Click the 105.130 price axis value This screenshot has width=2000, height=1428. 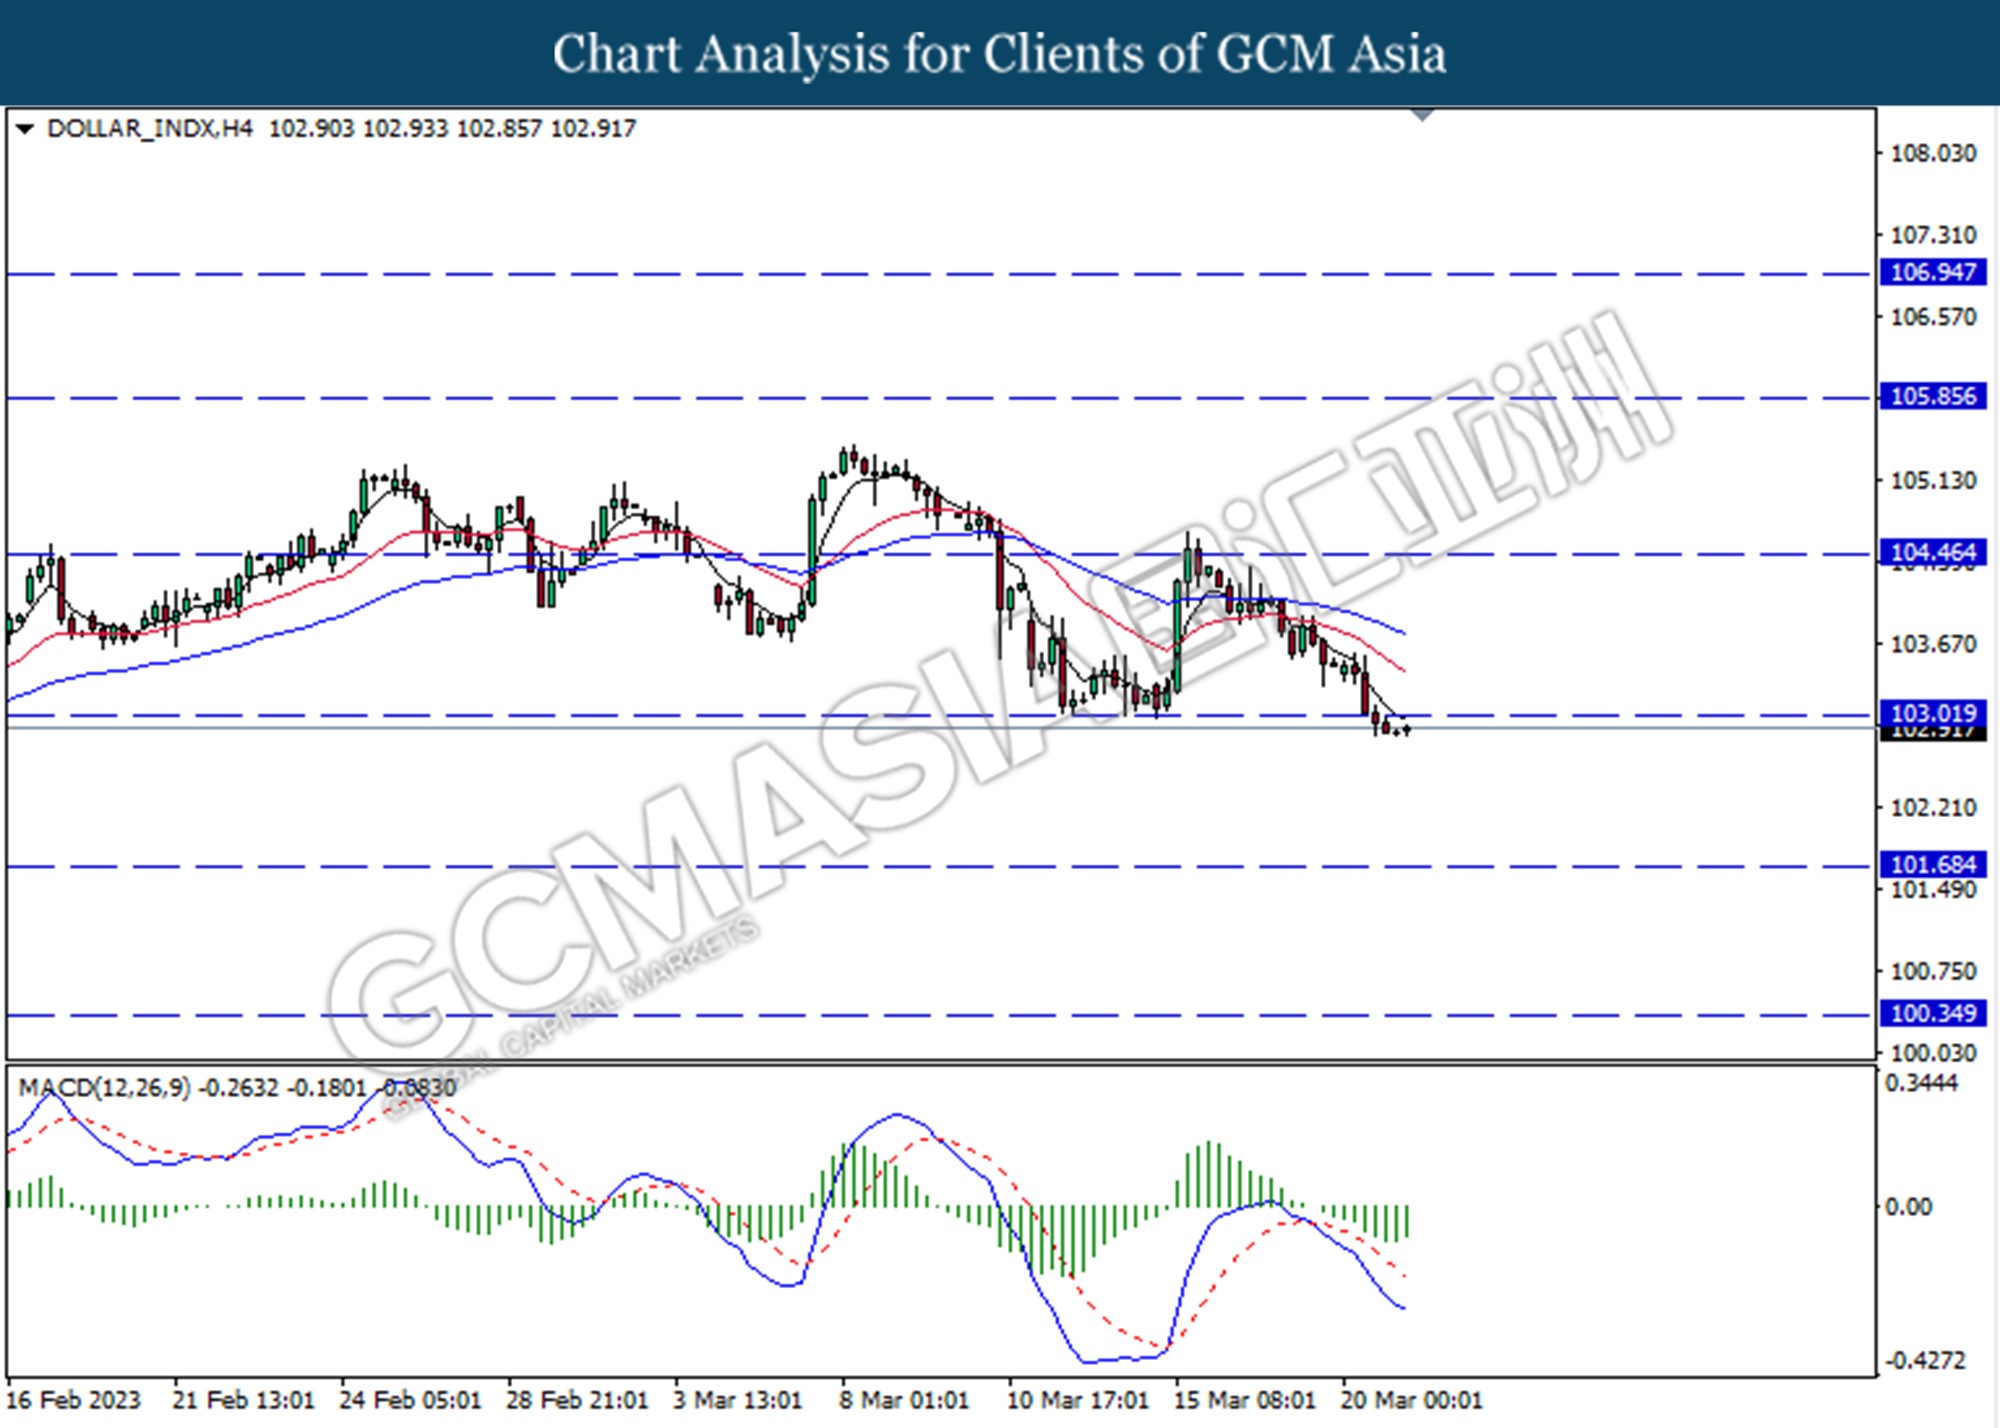click(1932, 481)
